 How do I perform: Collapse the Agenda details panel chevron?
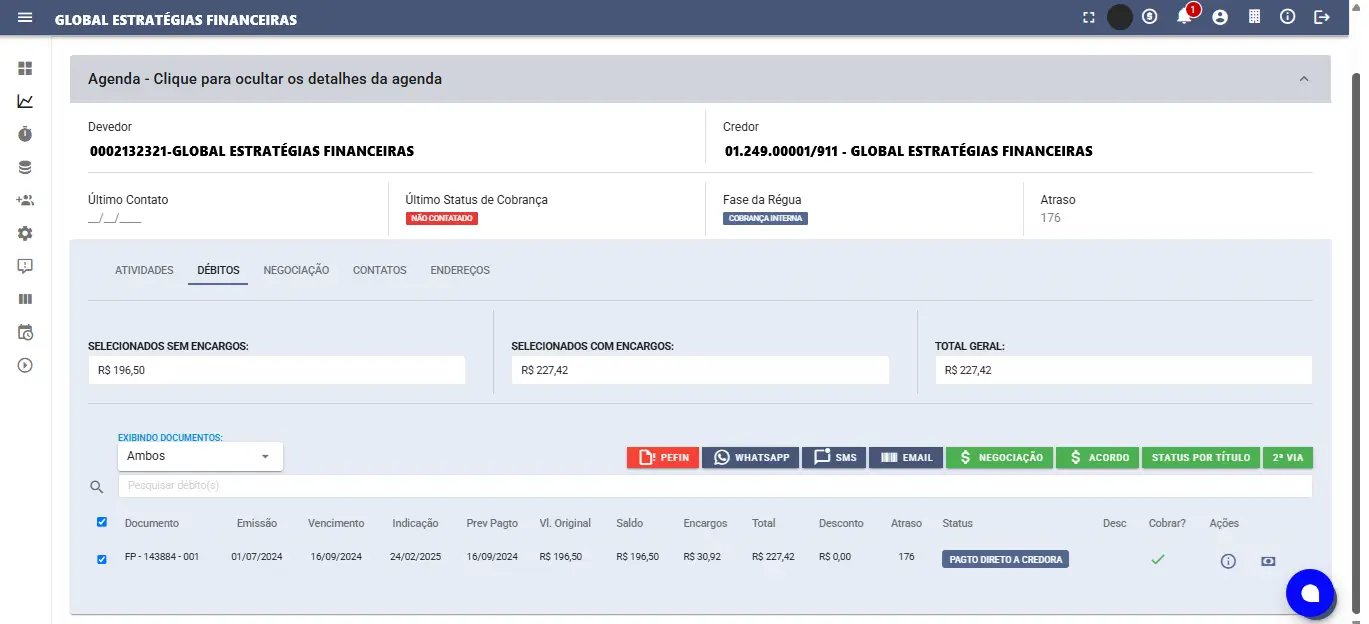tap(1303, 79)
